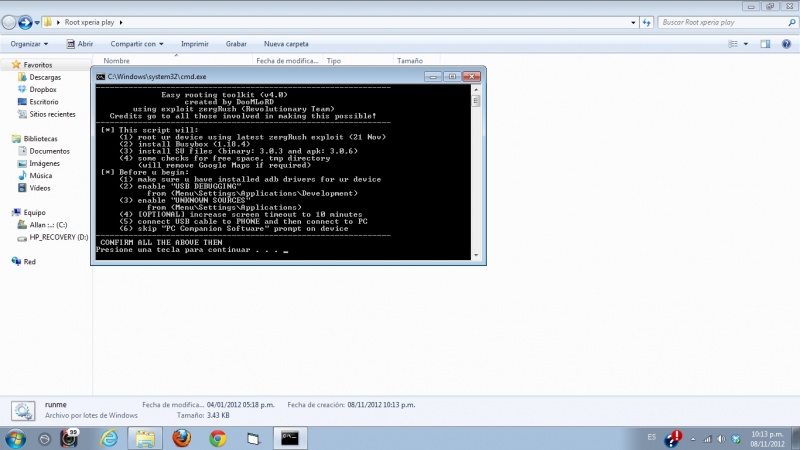Open the address bar history dropdown
Screen dimensions: 800x450
(633, 22)
